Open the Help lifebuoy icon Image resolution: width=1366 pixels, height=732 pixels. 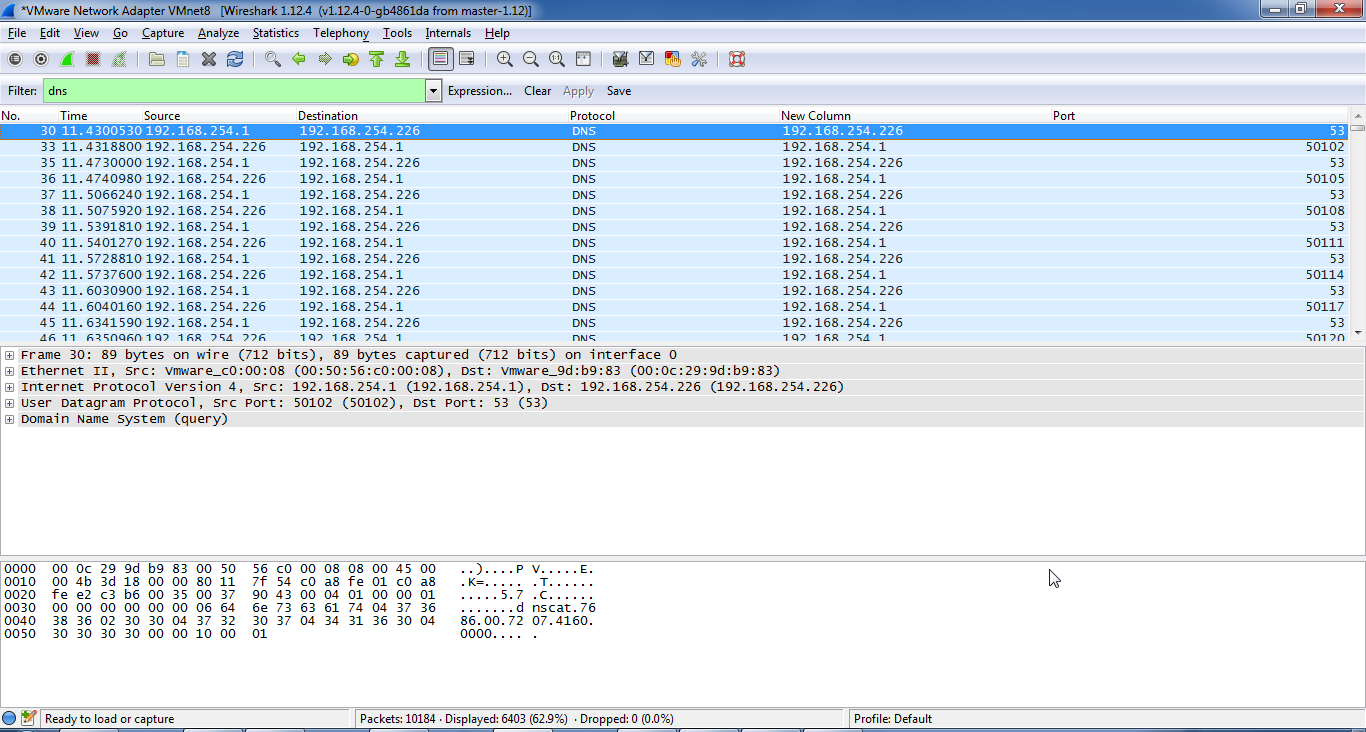tap(737, 59)
